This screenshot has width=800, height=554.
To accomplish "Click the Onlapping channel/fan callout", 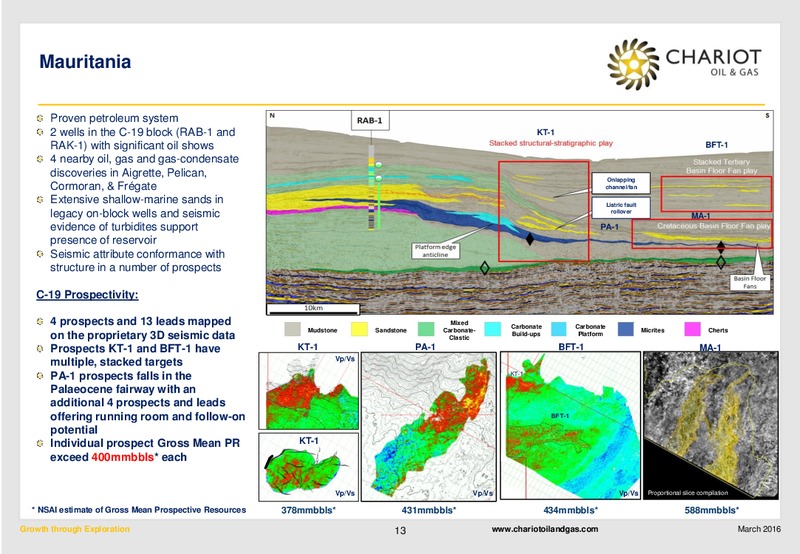I will pyautogui.click(x=621, y=184).
